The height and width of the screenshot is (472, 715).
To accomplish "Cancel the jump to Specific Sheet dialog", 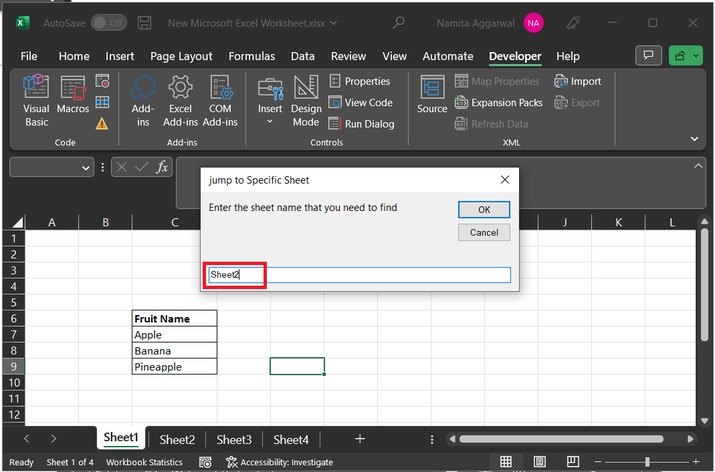I will point(484,232).
